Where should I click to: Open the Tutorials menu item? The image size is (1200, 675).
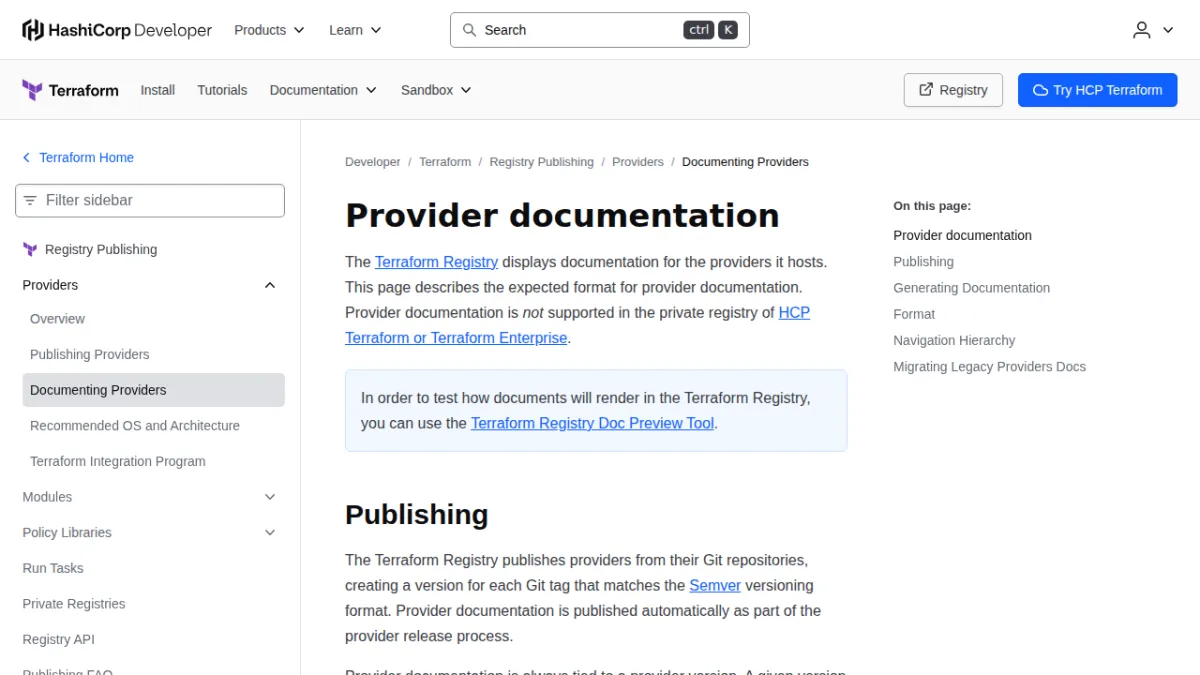[222, 90]
